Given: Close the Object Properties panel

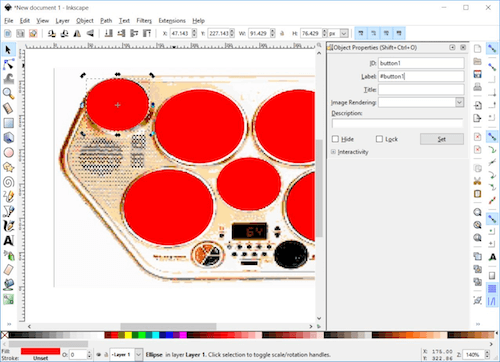Looking at the screenshot, I should [463, 47].
